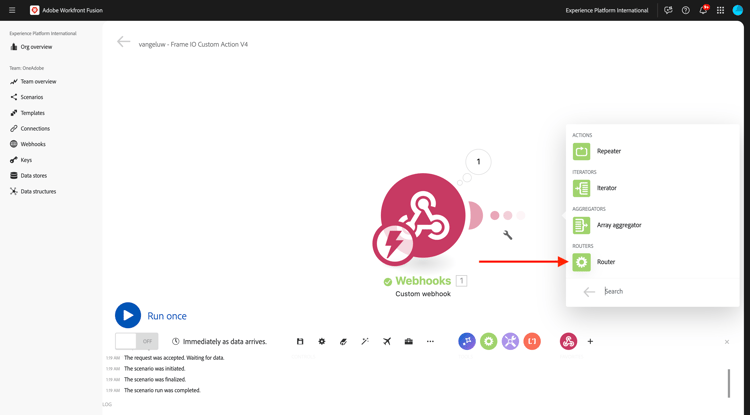750x415 pixels.
Task: Open scenario settings gear in toolbar
Action: (322, 341)
